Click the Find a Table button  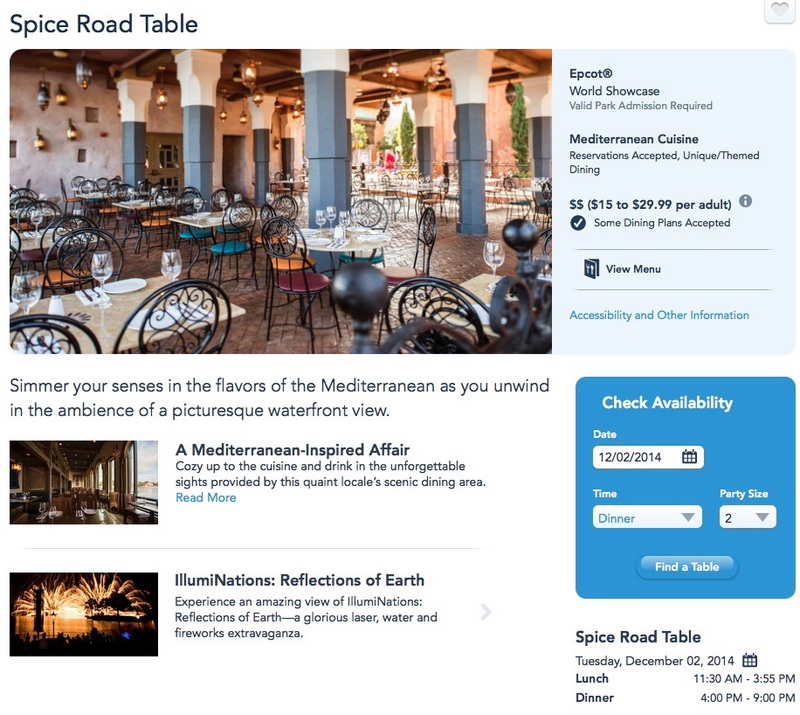pyautogui.click(x=687, y=566)
